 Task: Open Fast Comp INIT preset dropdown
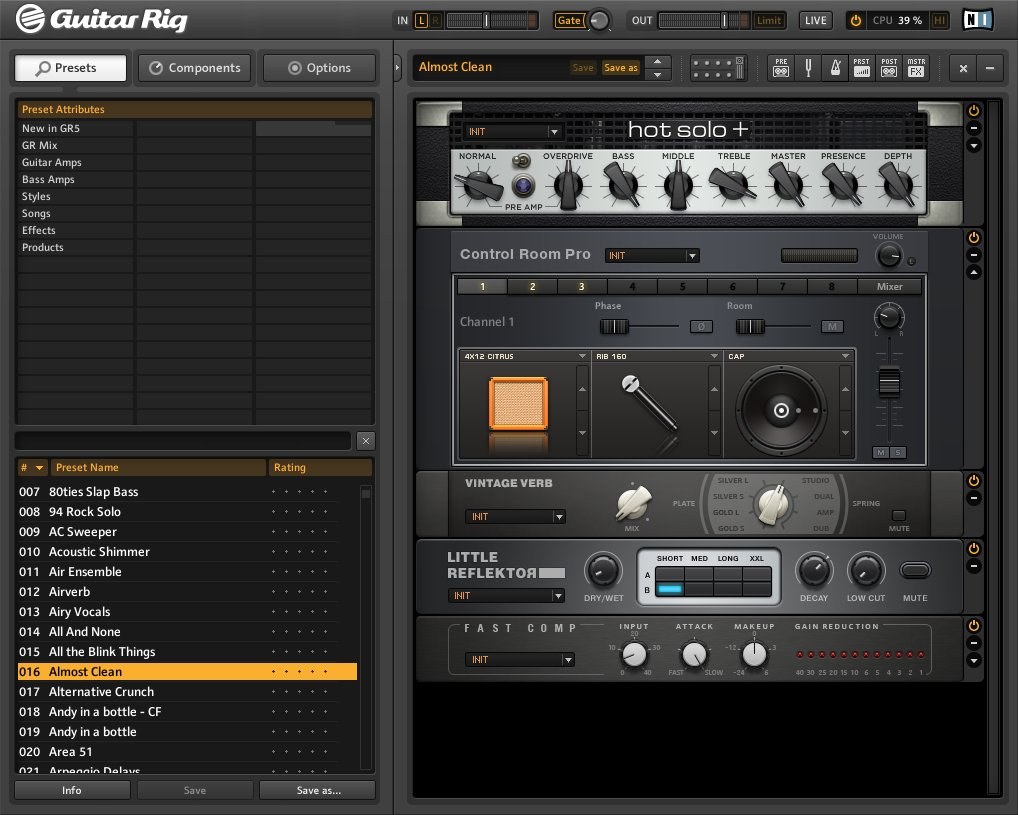point(520,660)
